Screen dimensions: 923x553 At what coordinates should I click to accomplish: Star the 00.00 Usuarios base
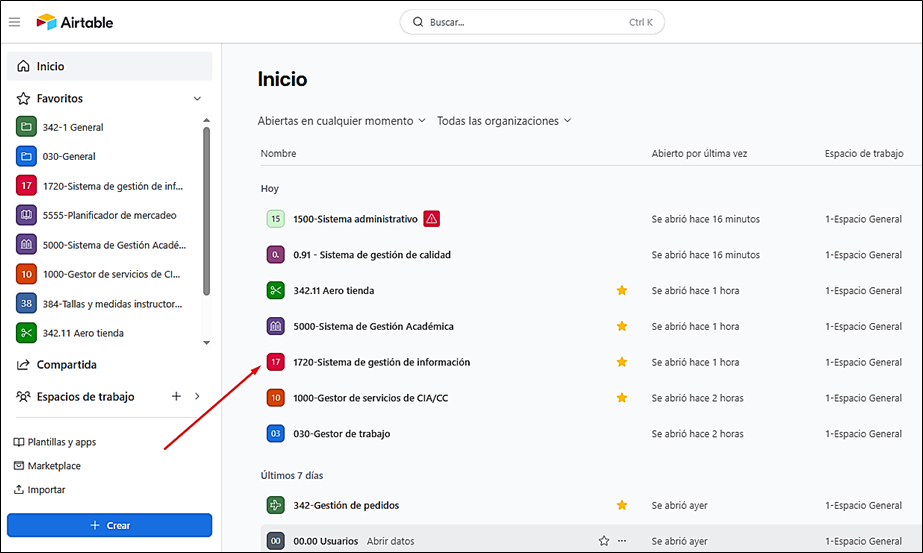[604, 541]
